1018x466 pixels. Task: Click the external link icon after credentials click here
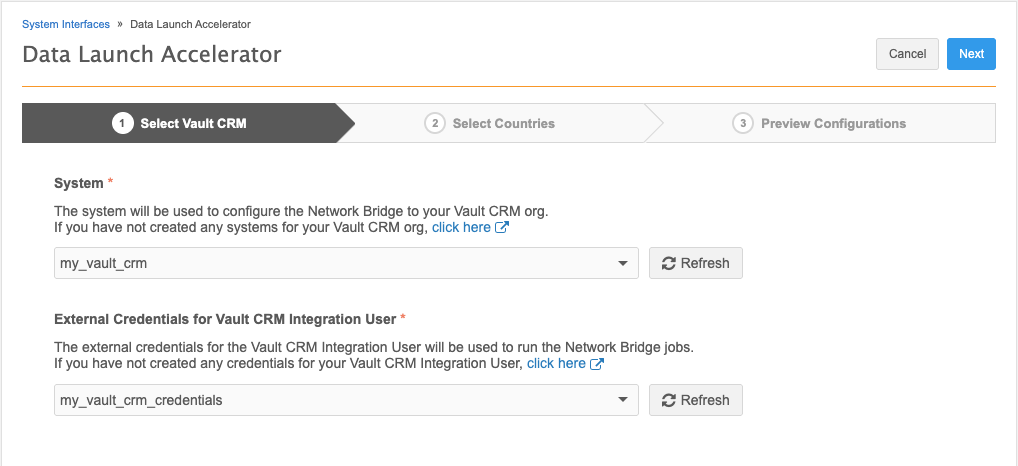tap(597, 363)
